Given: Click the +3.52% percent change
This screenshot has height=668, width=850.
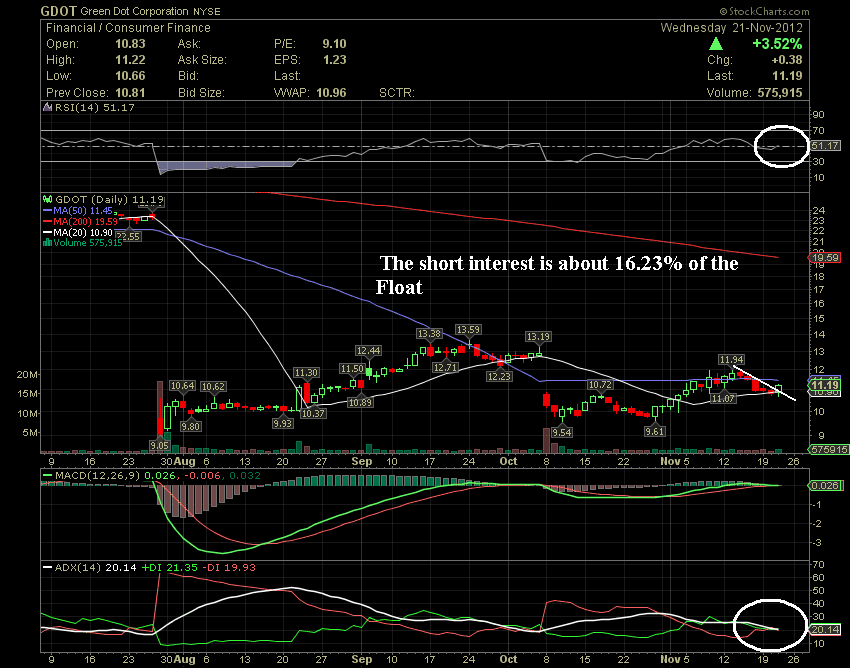Looking at the screenshot, I should click(x=777, y=44).
